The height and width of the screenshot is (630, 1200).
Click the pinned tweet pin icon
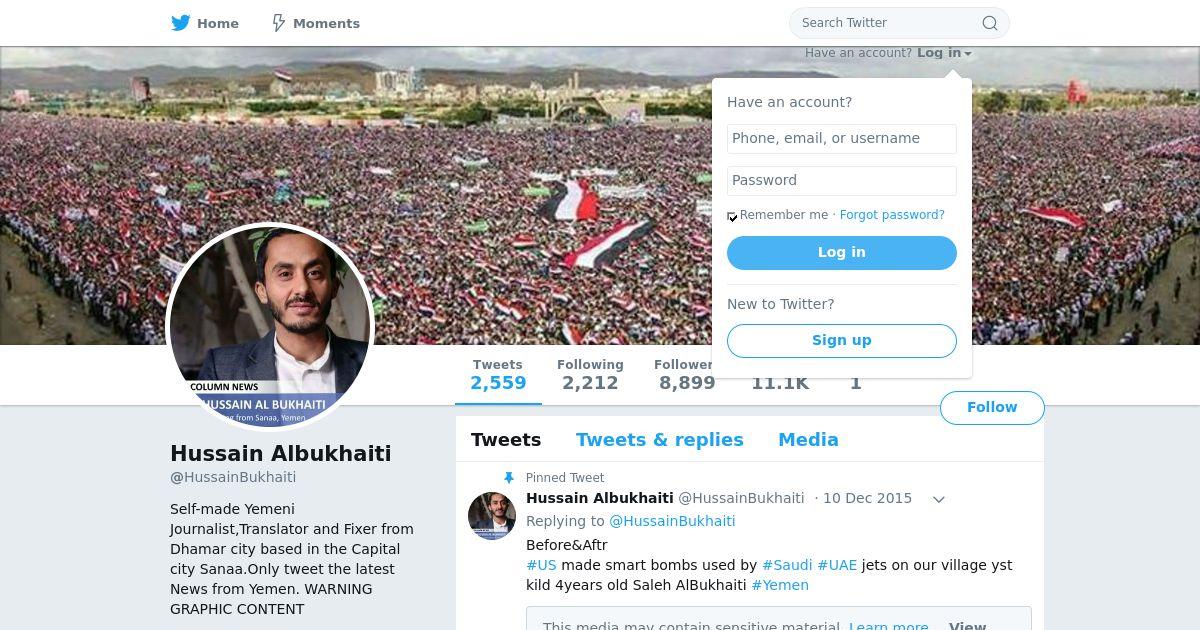pyautogui.click(x=509, y=478)
